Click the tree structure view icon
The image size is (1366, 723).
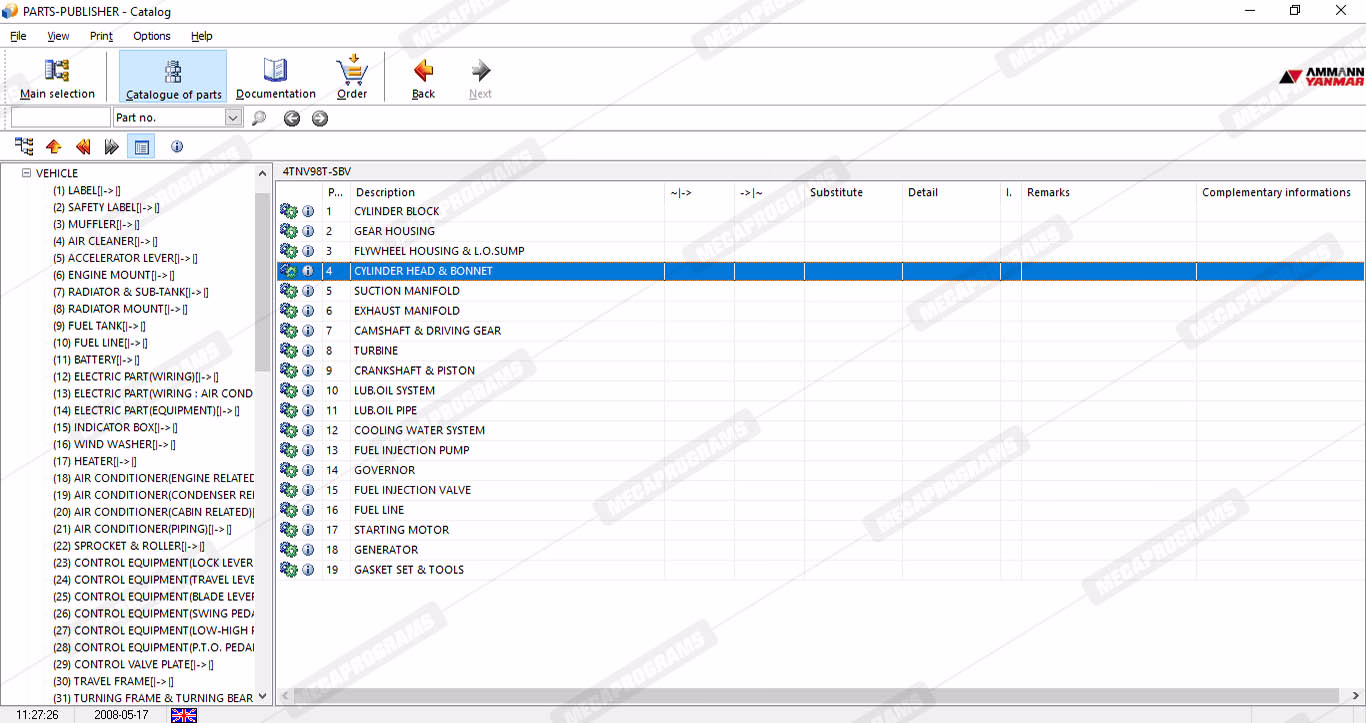pos(25,147)
